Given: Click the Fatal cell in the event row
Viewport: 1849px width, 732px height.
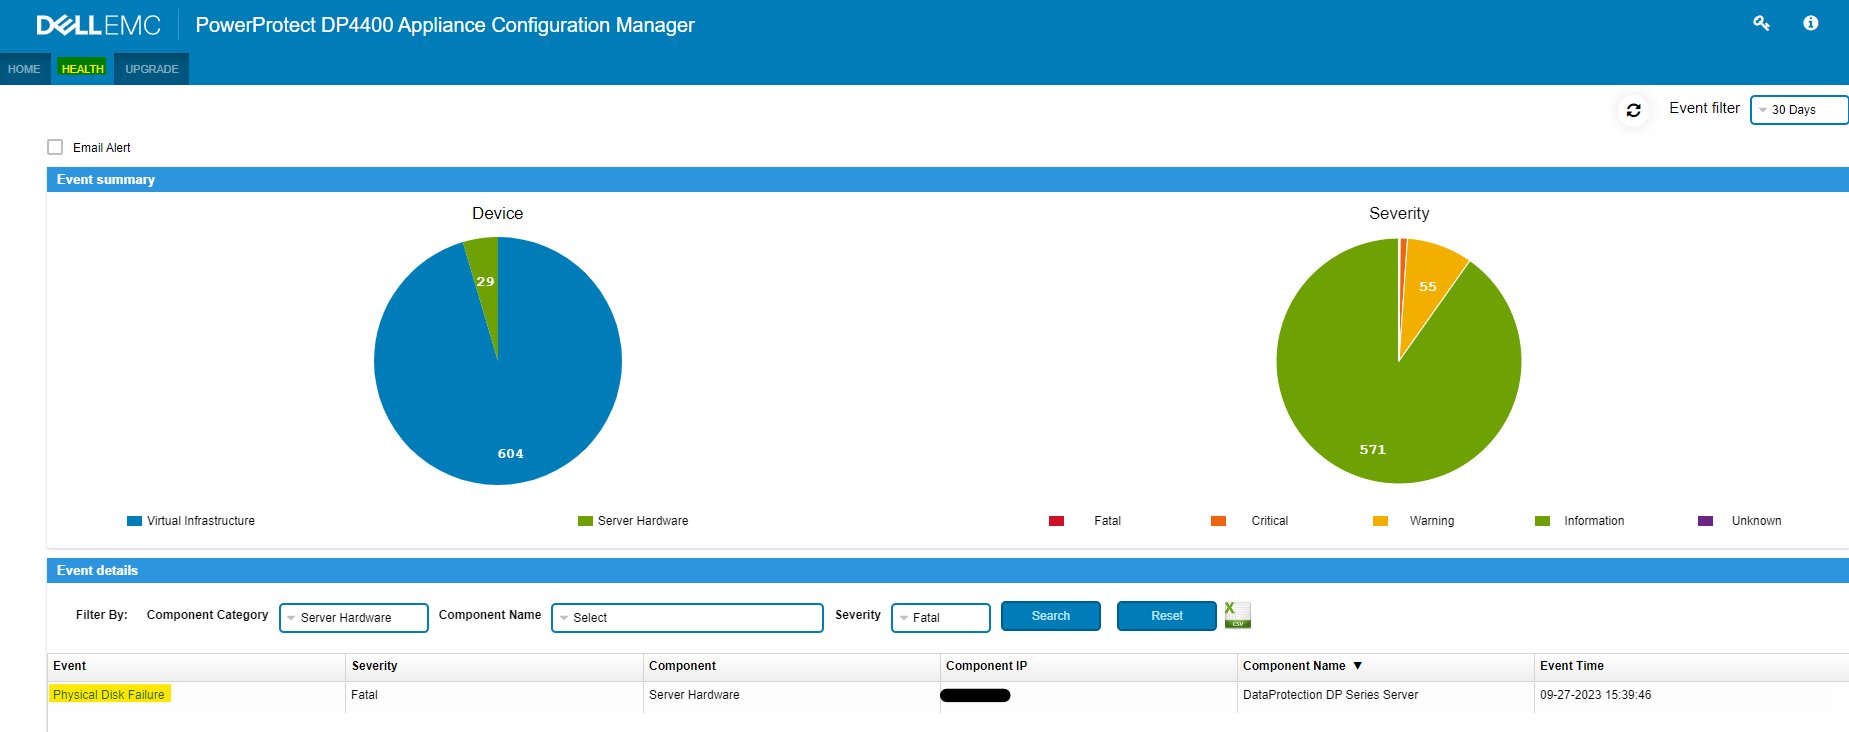Looking at the screenshot, I should 364,695.
